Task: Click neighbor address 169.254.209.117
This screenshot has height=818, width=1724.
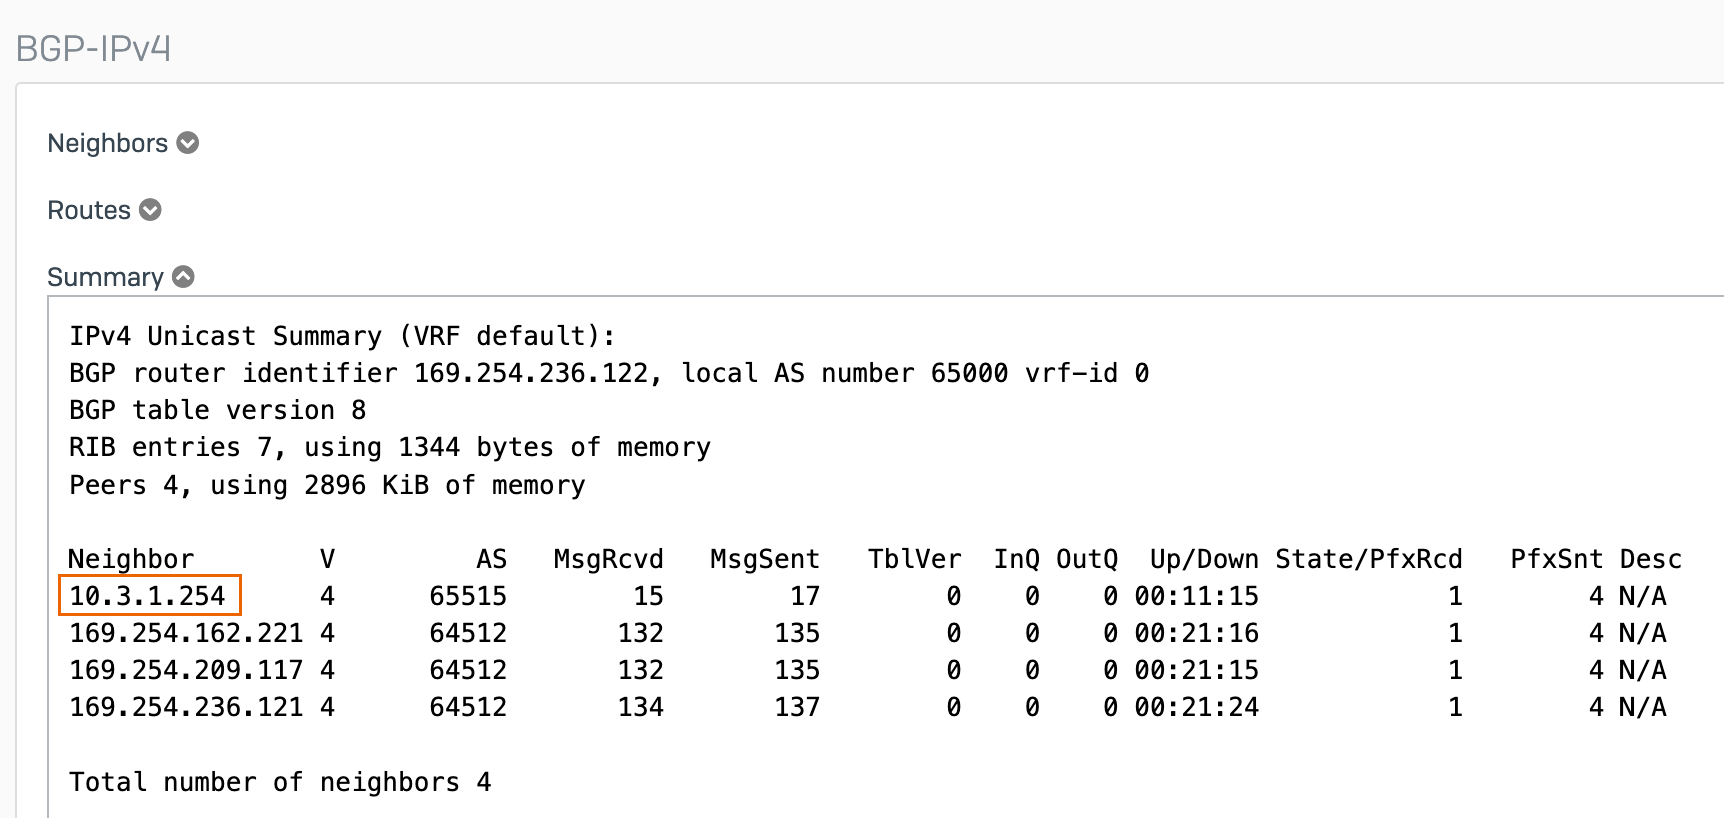Action: 186,670
